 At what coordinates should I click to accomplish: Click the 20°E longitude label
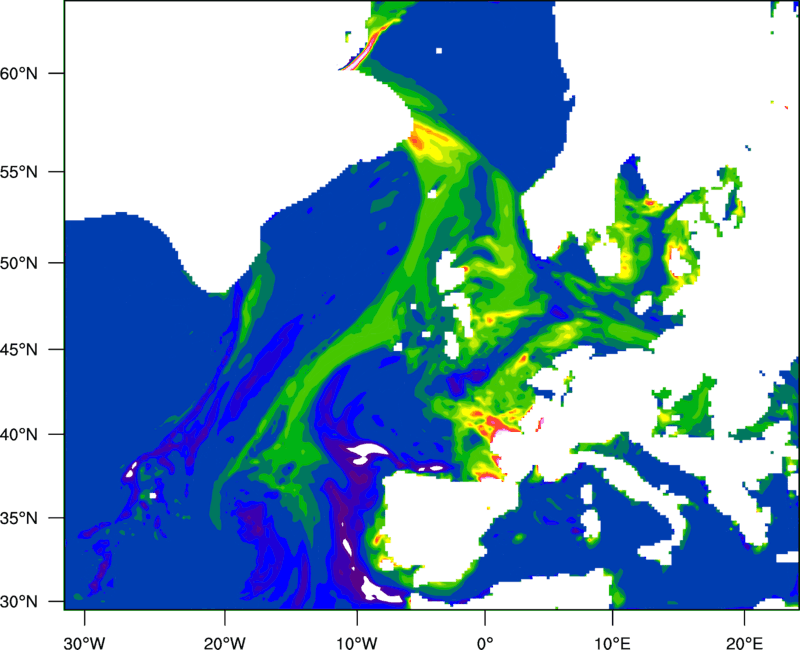[744, 643]
